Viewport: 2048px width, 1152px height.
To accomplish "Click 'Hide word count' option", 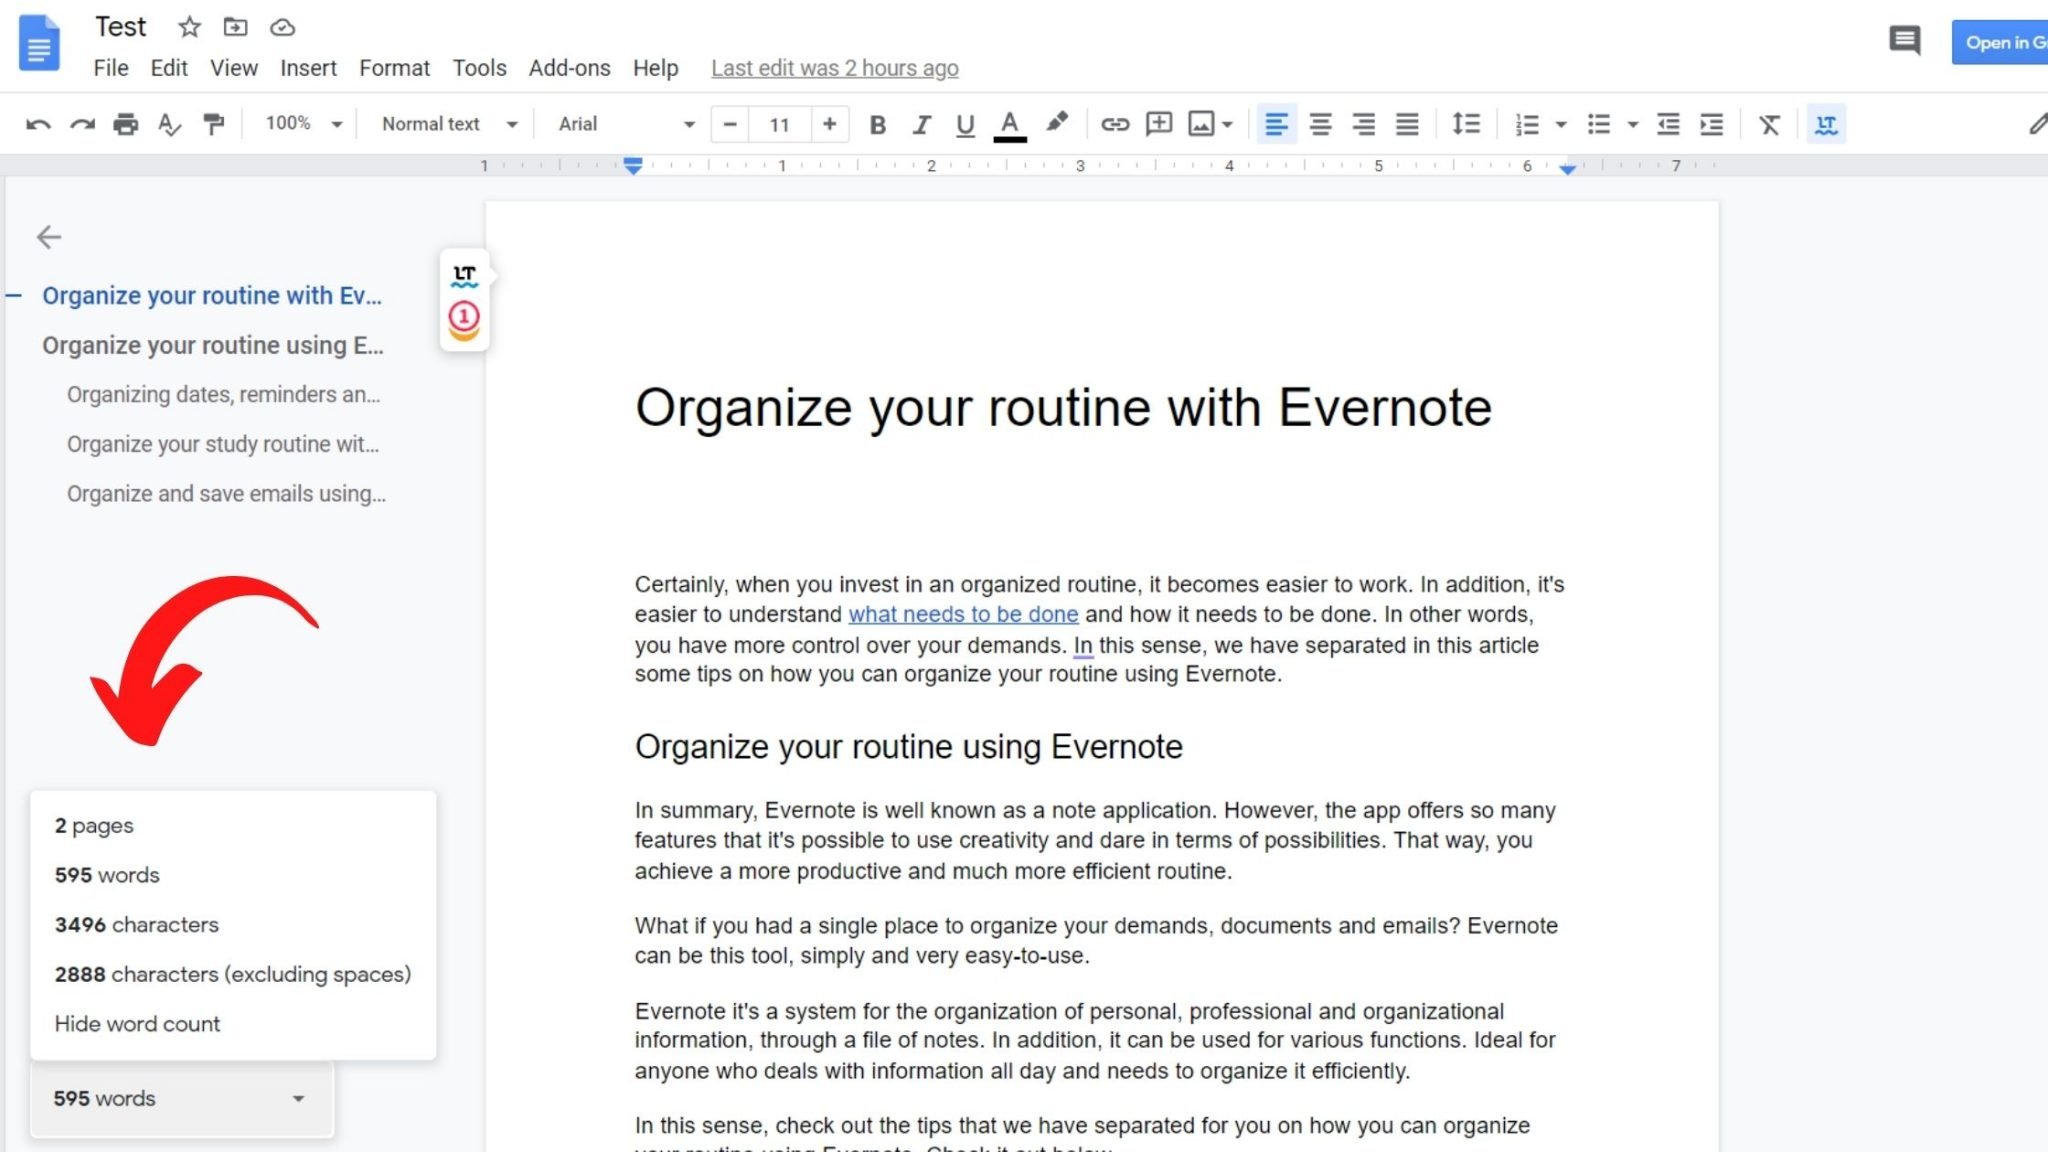I will tap(137, 1024).
